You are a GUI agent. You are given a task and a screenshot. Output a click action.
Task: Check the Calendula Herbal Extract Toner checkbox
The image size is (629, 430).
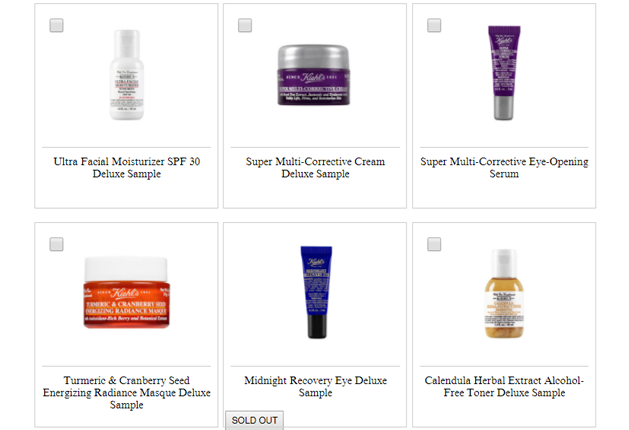434,244
